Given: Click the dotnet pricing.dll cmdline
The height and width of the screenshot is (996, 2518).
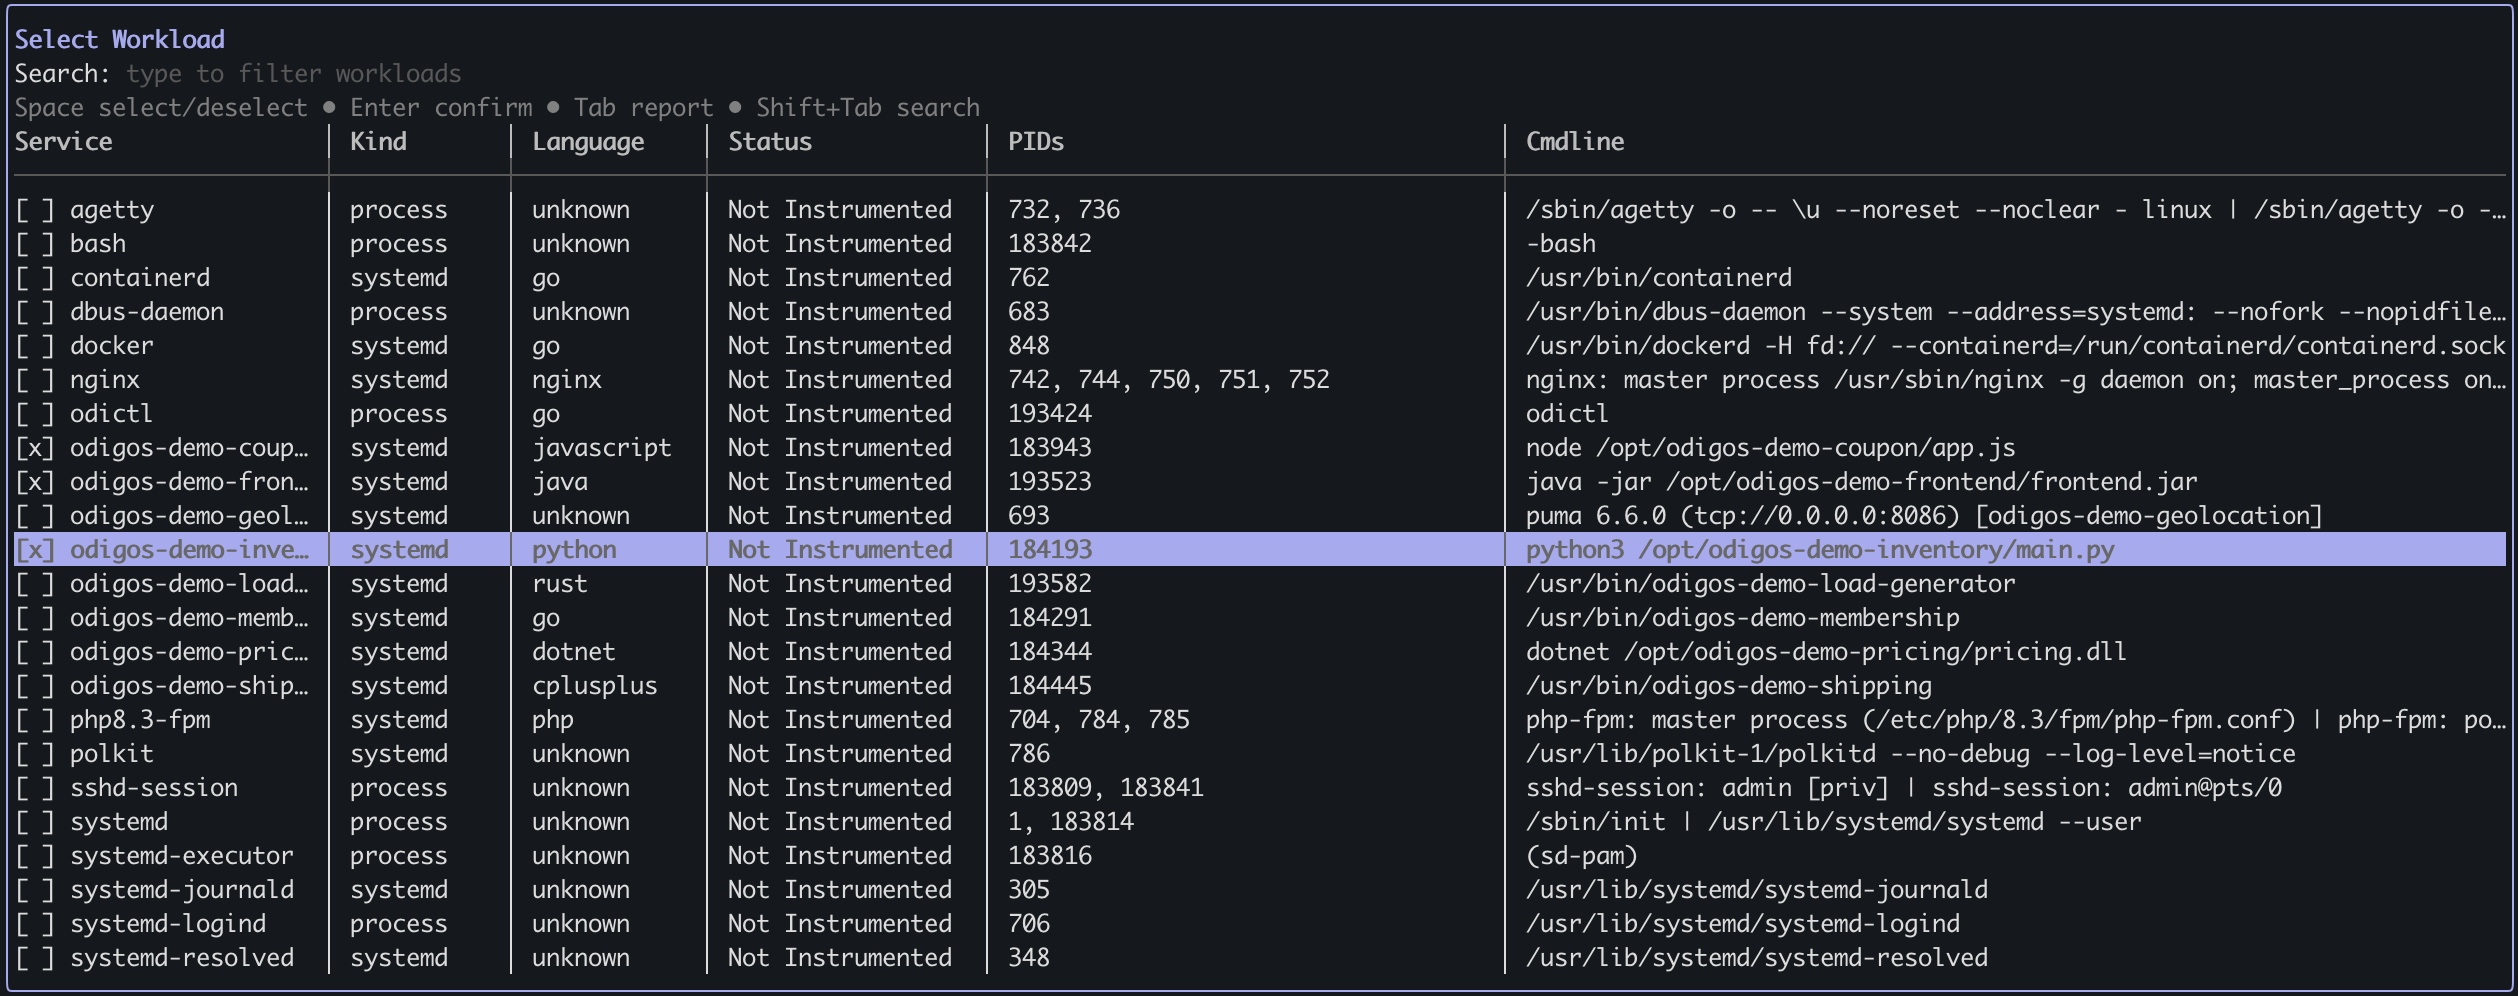Looking at the screenshot, I should [x=1826, y=652].
